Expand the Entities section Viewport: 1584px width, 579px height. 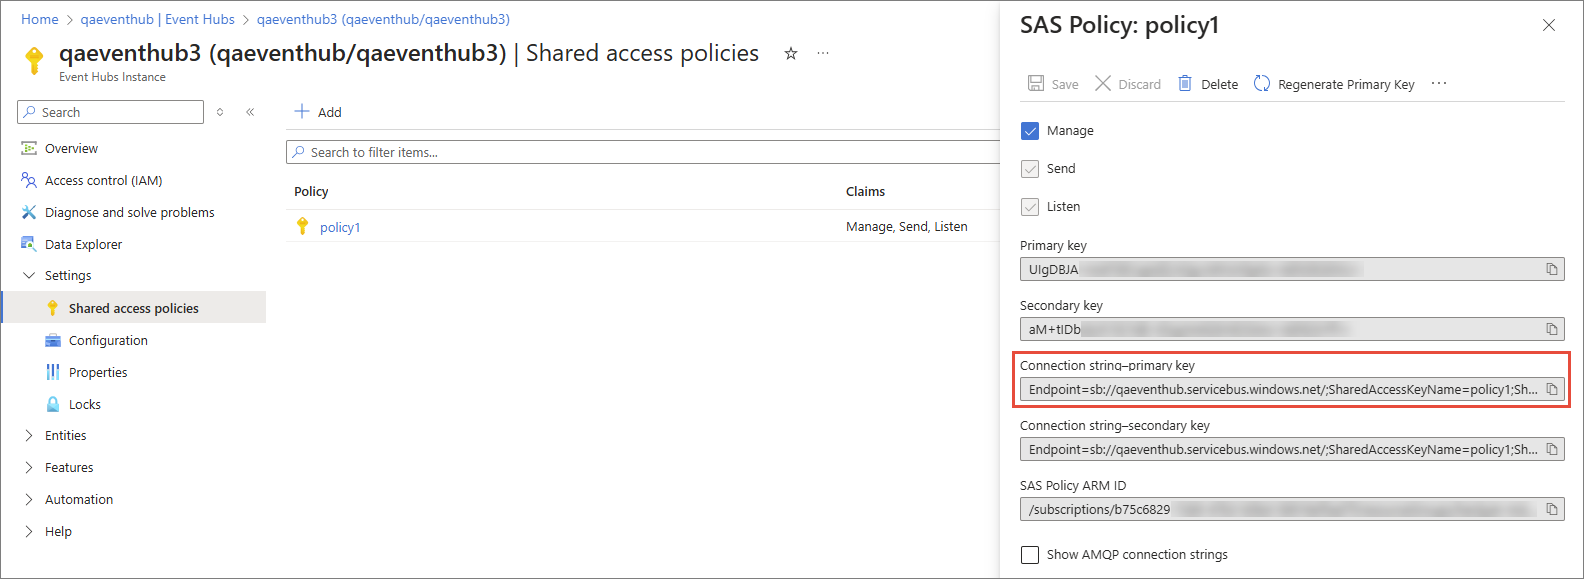(29, 436)
